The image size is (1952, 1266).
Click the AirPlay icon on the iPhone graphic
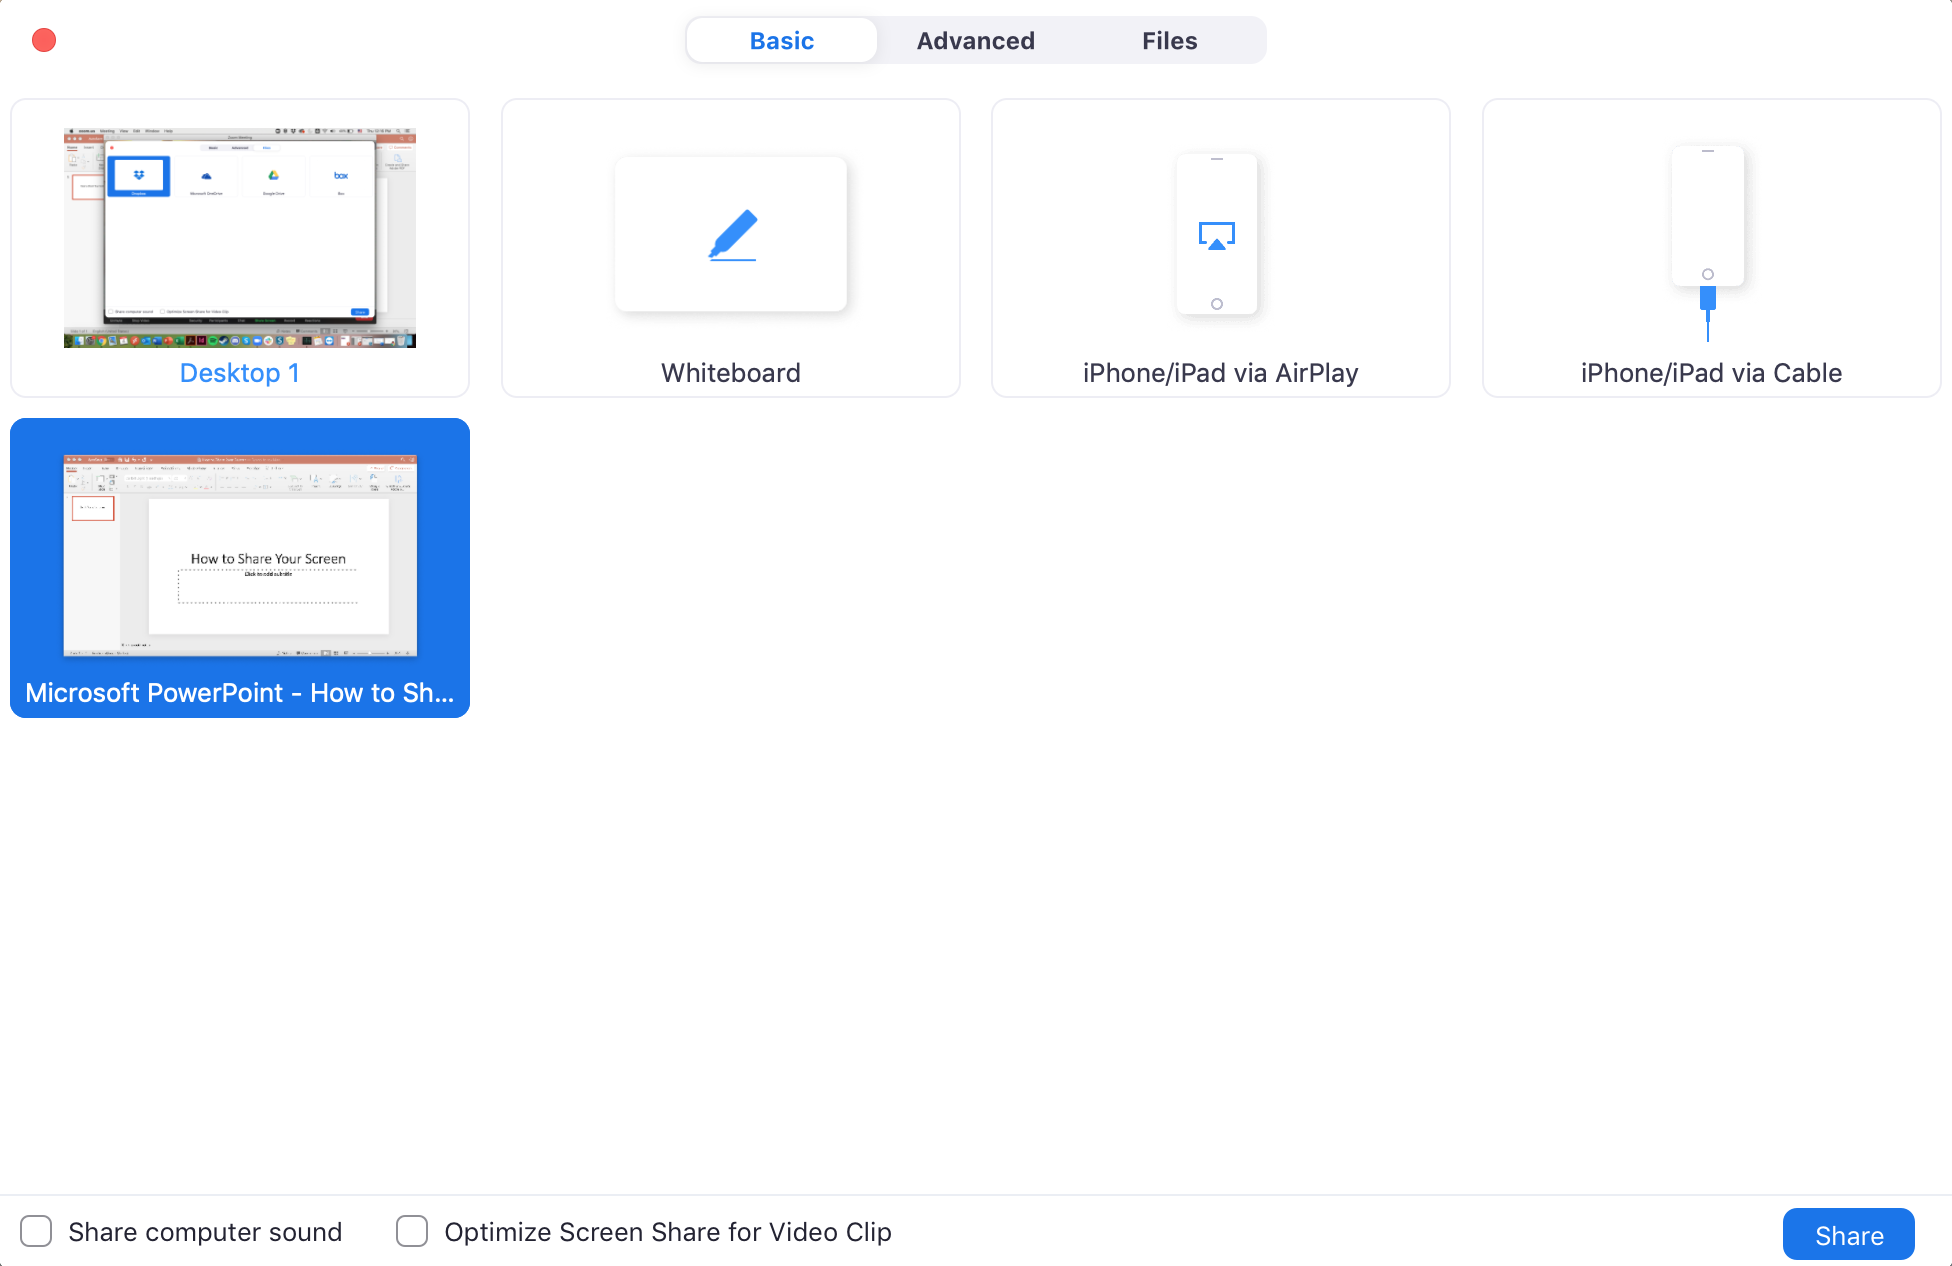1217,236
